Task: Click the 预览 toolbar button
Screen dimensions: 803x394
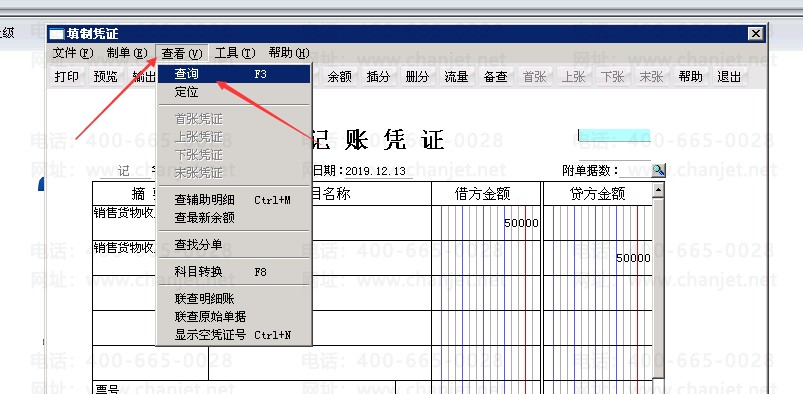Action: [x=105, y=77]
